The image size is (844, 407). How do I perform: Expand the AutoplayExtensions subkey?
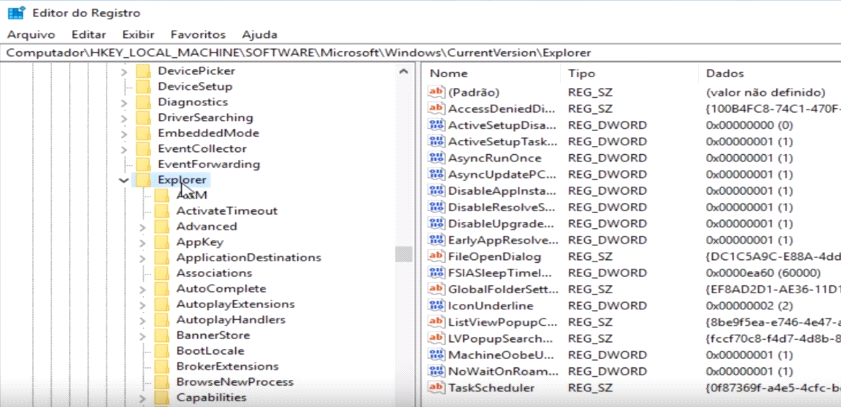pos(143,305)
